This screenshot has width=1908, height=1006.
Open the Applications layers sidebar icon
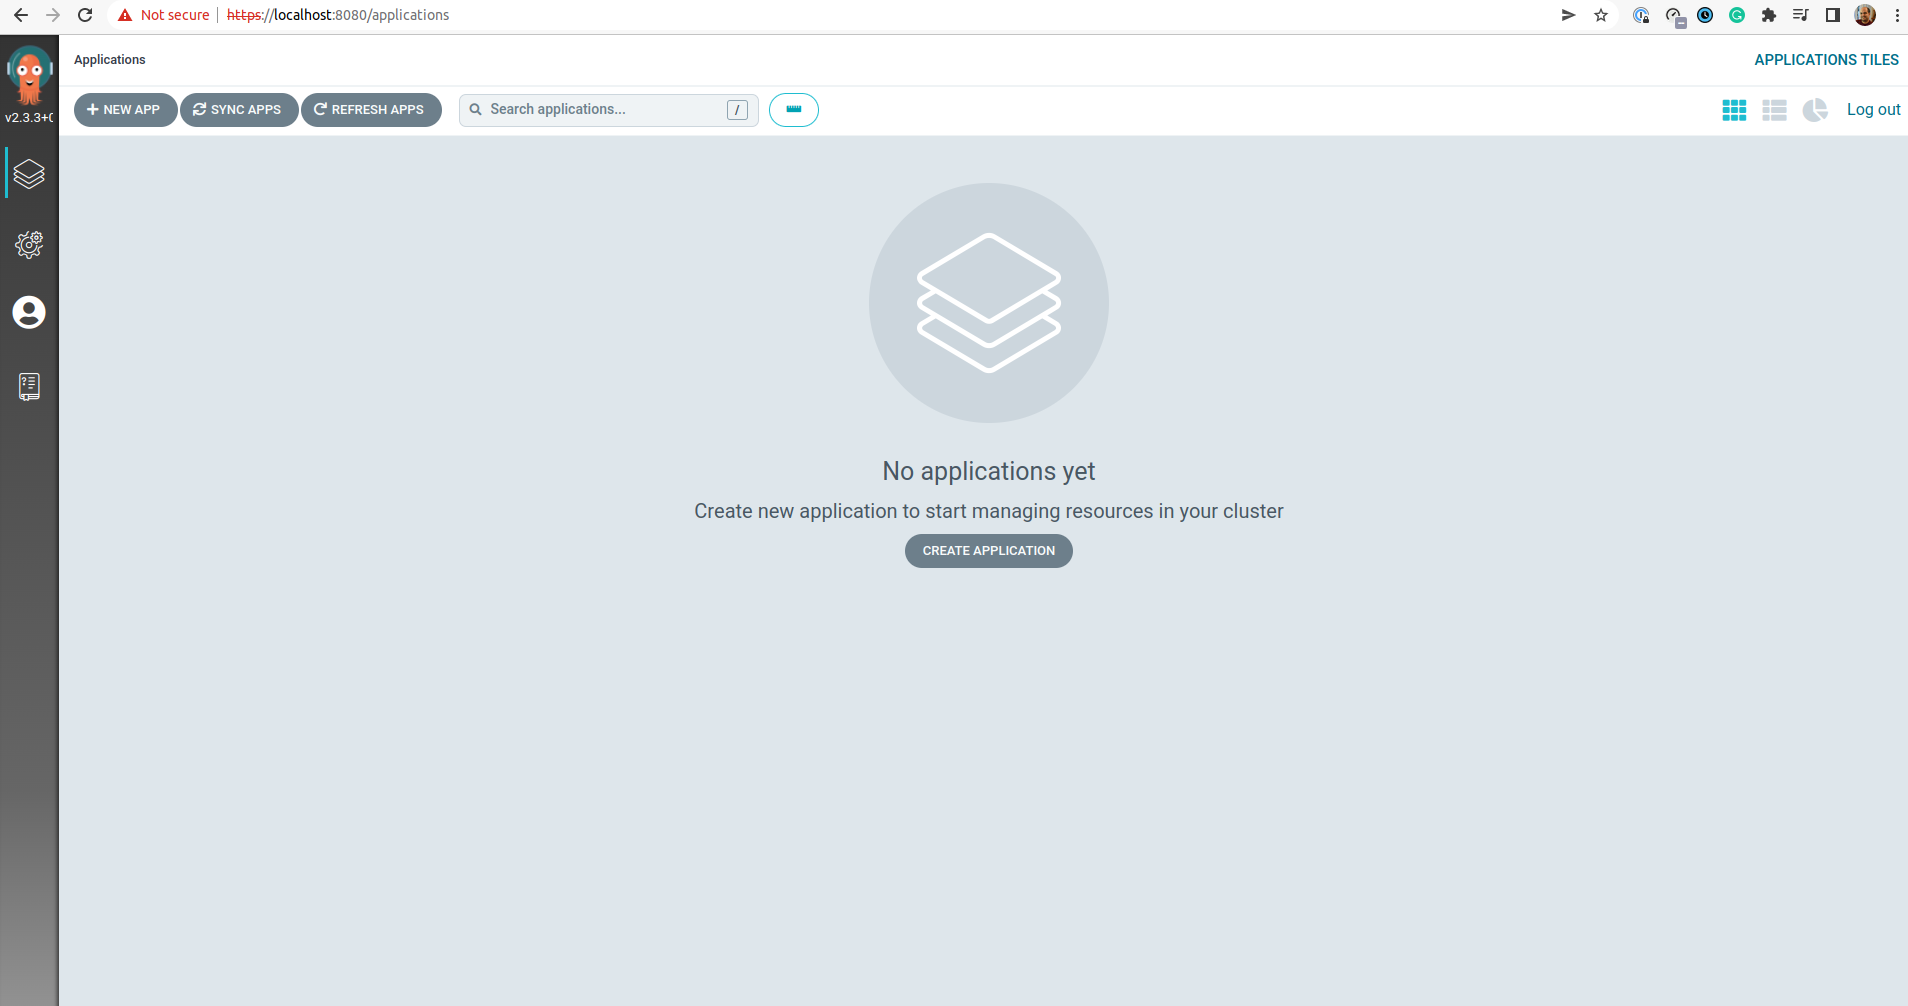(29, 174)
